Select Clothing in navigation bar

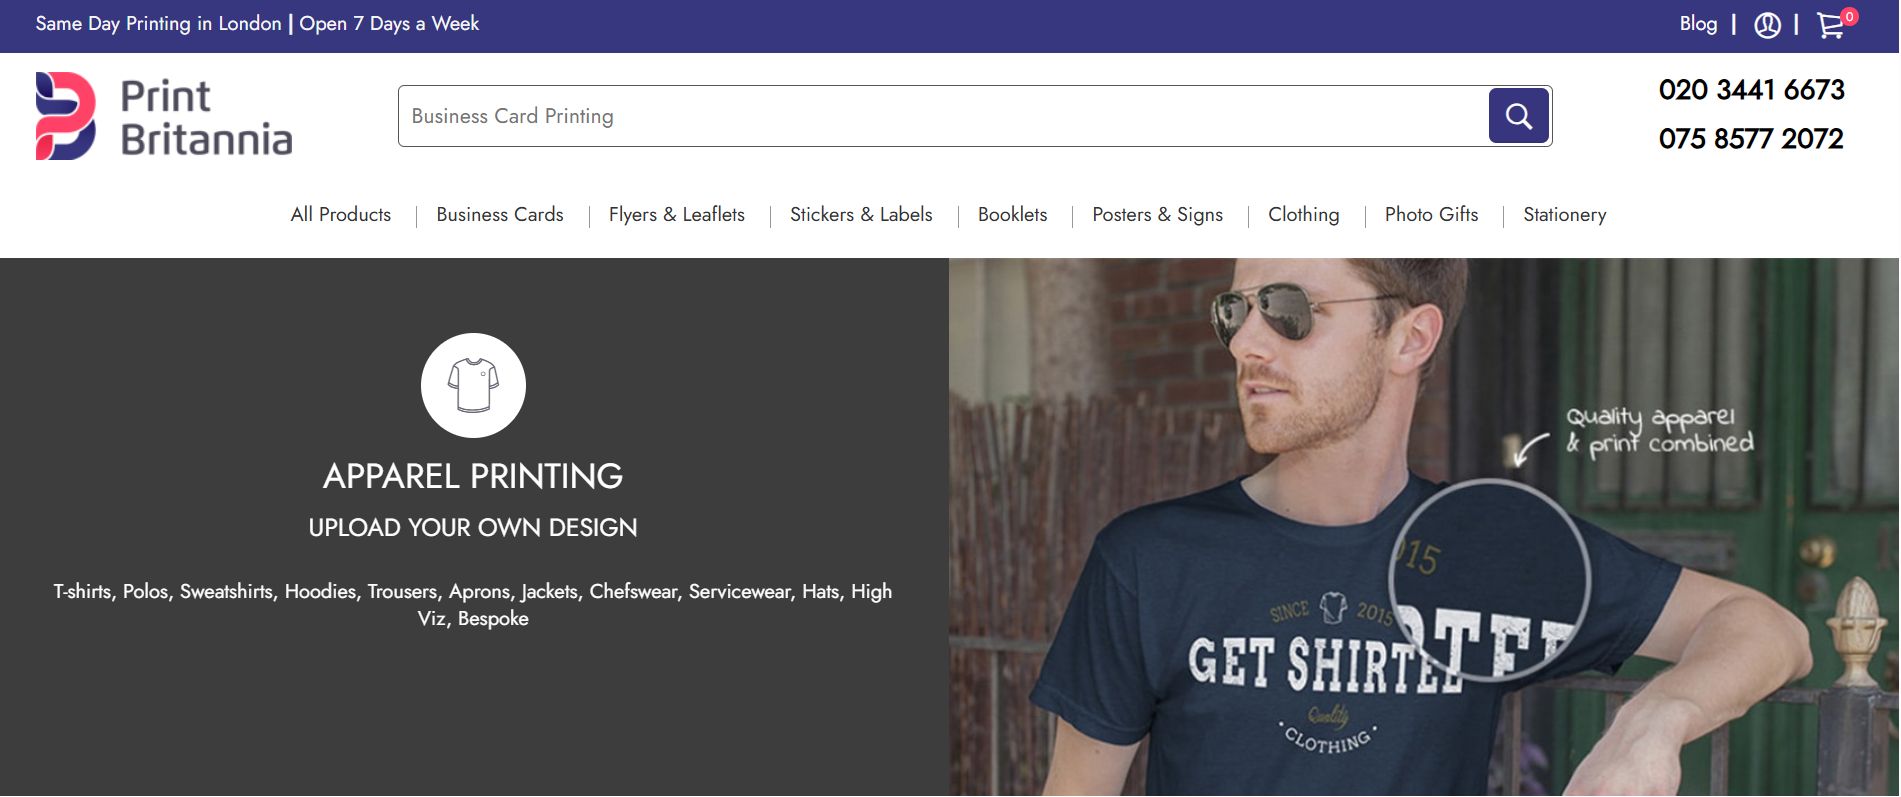click(1303, 215)
